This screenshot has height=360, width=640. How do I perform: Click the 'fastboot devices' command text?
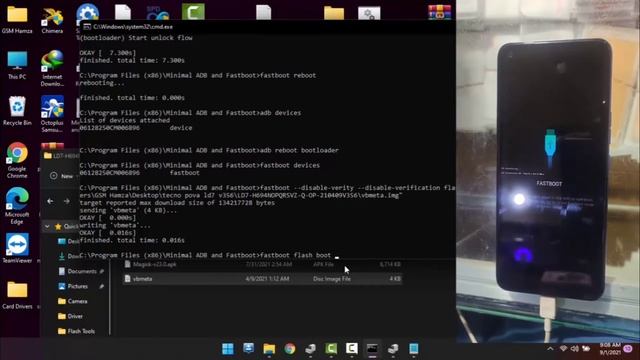[290, 165]
